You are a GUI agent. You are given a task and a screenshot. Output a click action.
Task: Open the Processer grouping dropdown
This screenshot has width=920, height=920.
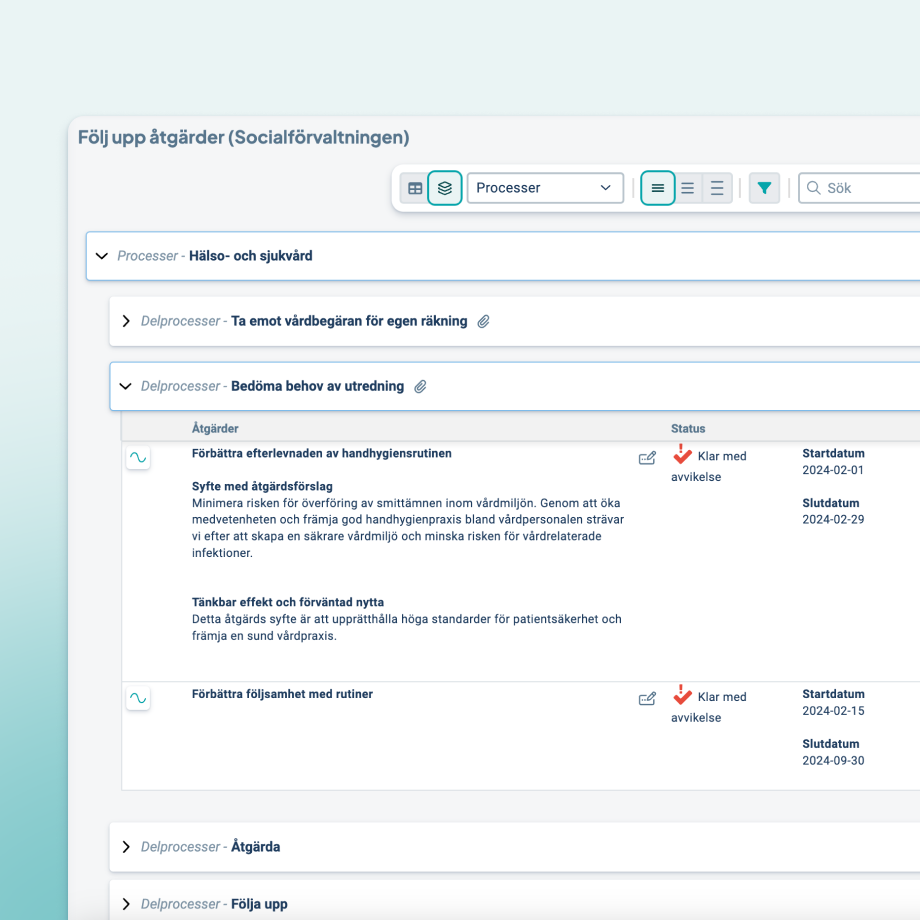[x=545, y=188]
